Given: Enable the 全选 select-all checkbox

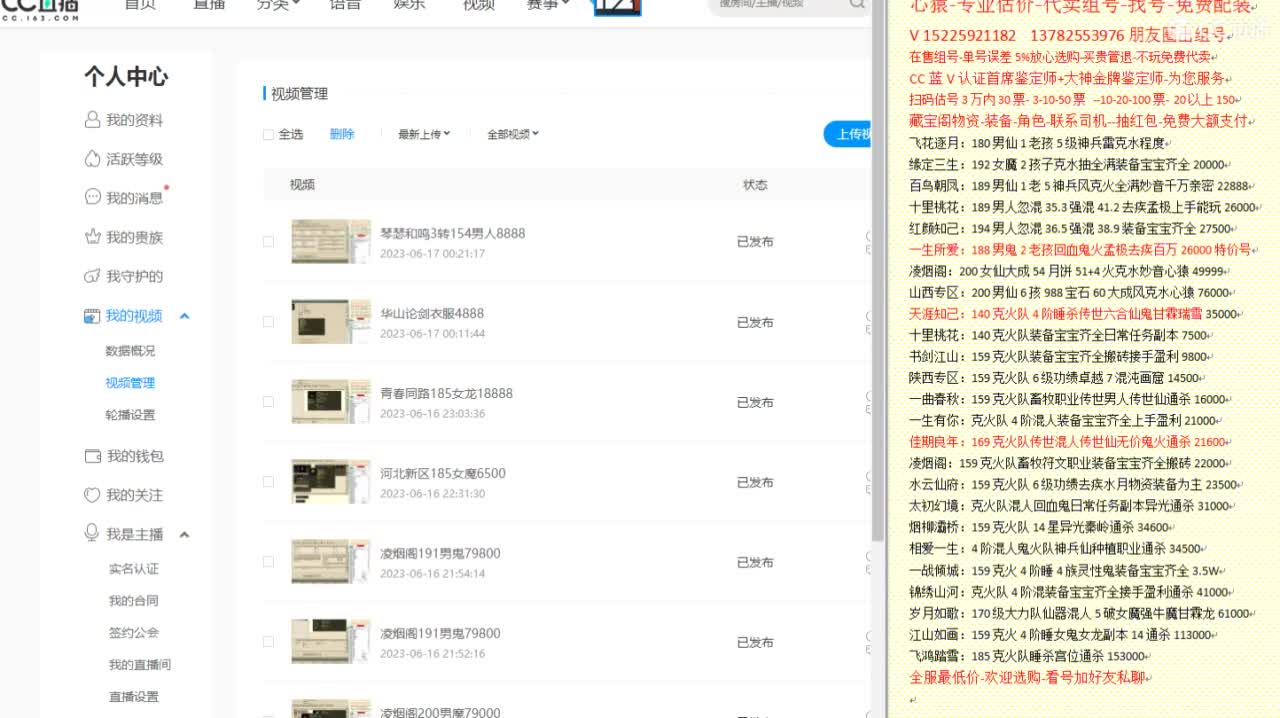Looking at the screenshot, I should click(x=268, y=134).
